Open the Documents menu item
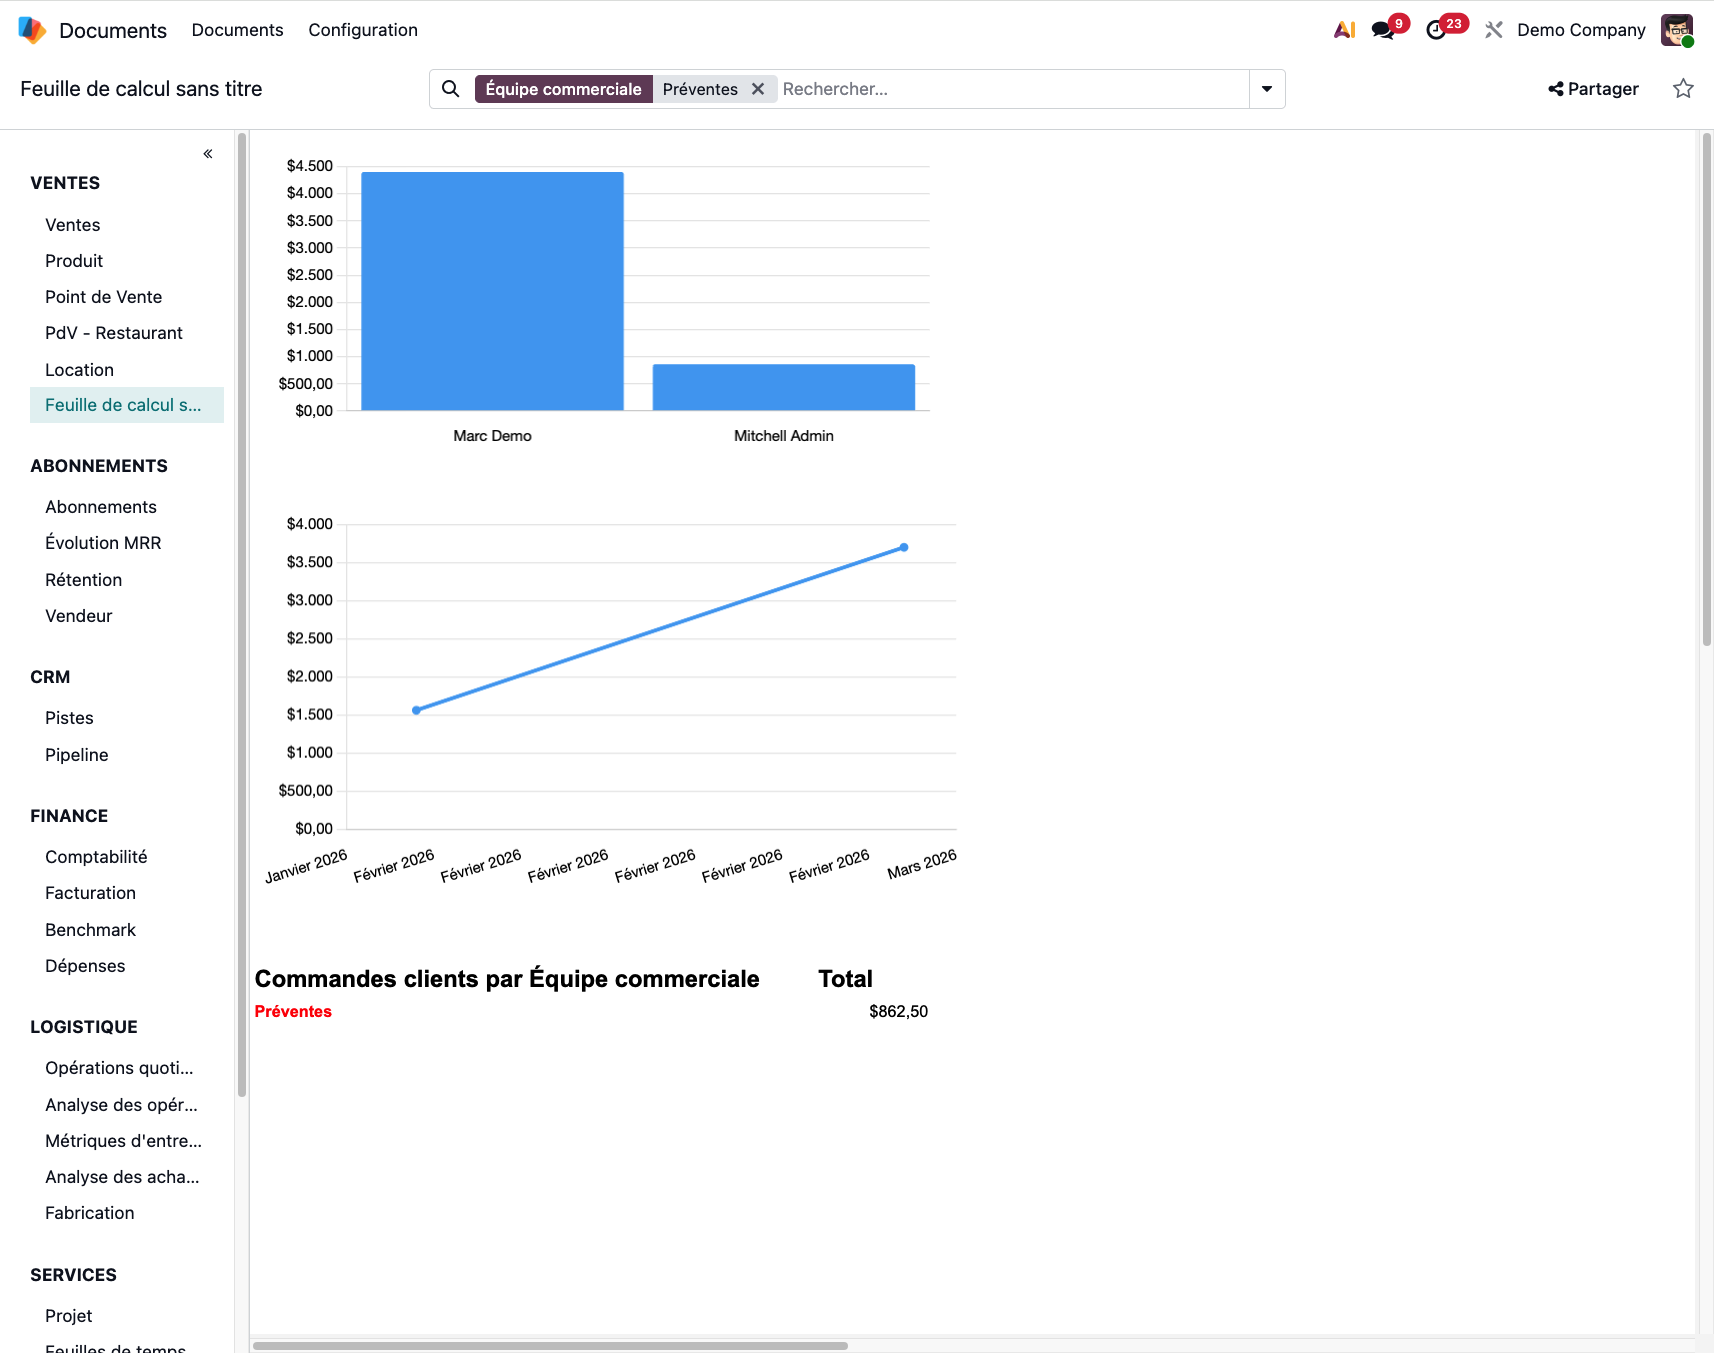The width and height of the screenshot is (1714, 1353). tap(237, 30)
